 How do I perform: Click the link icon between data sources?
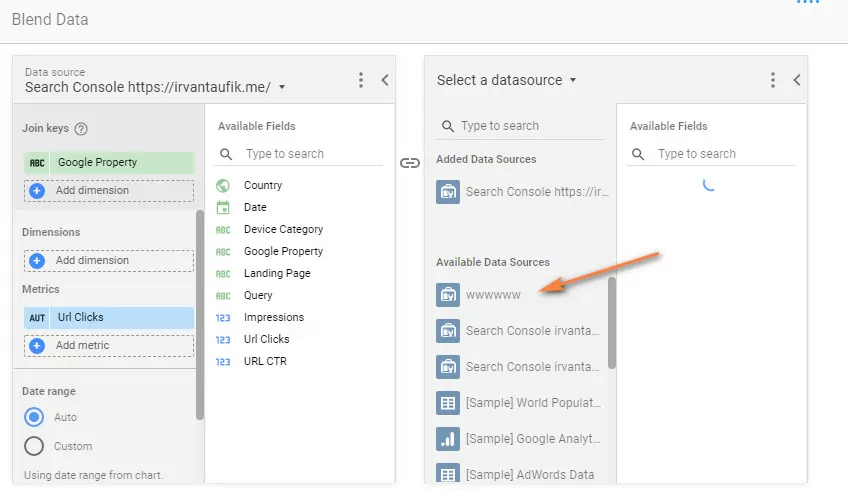410,163
